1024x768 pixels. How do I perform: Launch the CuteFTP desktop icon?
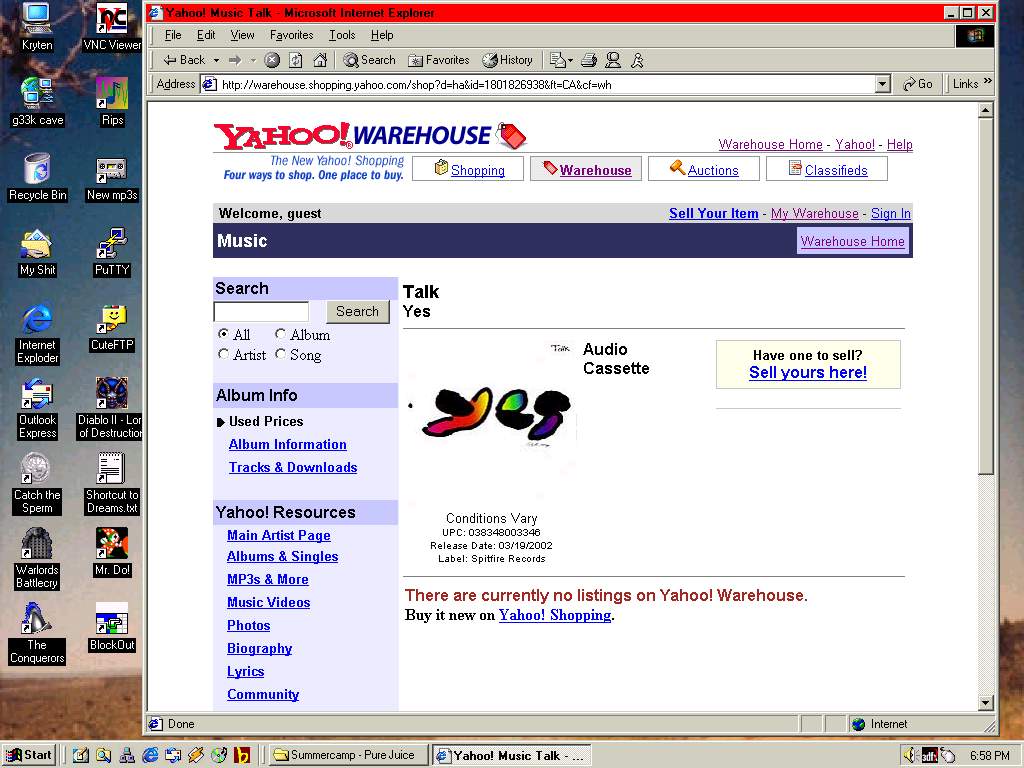(112, 327)
